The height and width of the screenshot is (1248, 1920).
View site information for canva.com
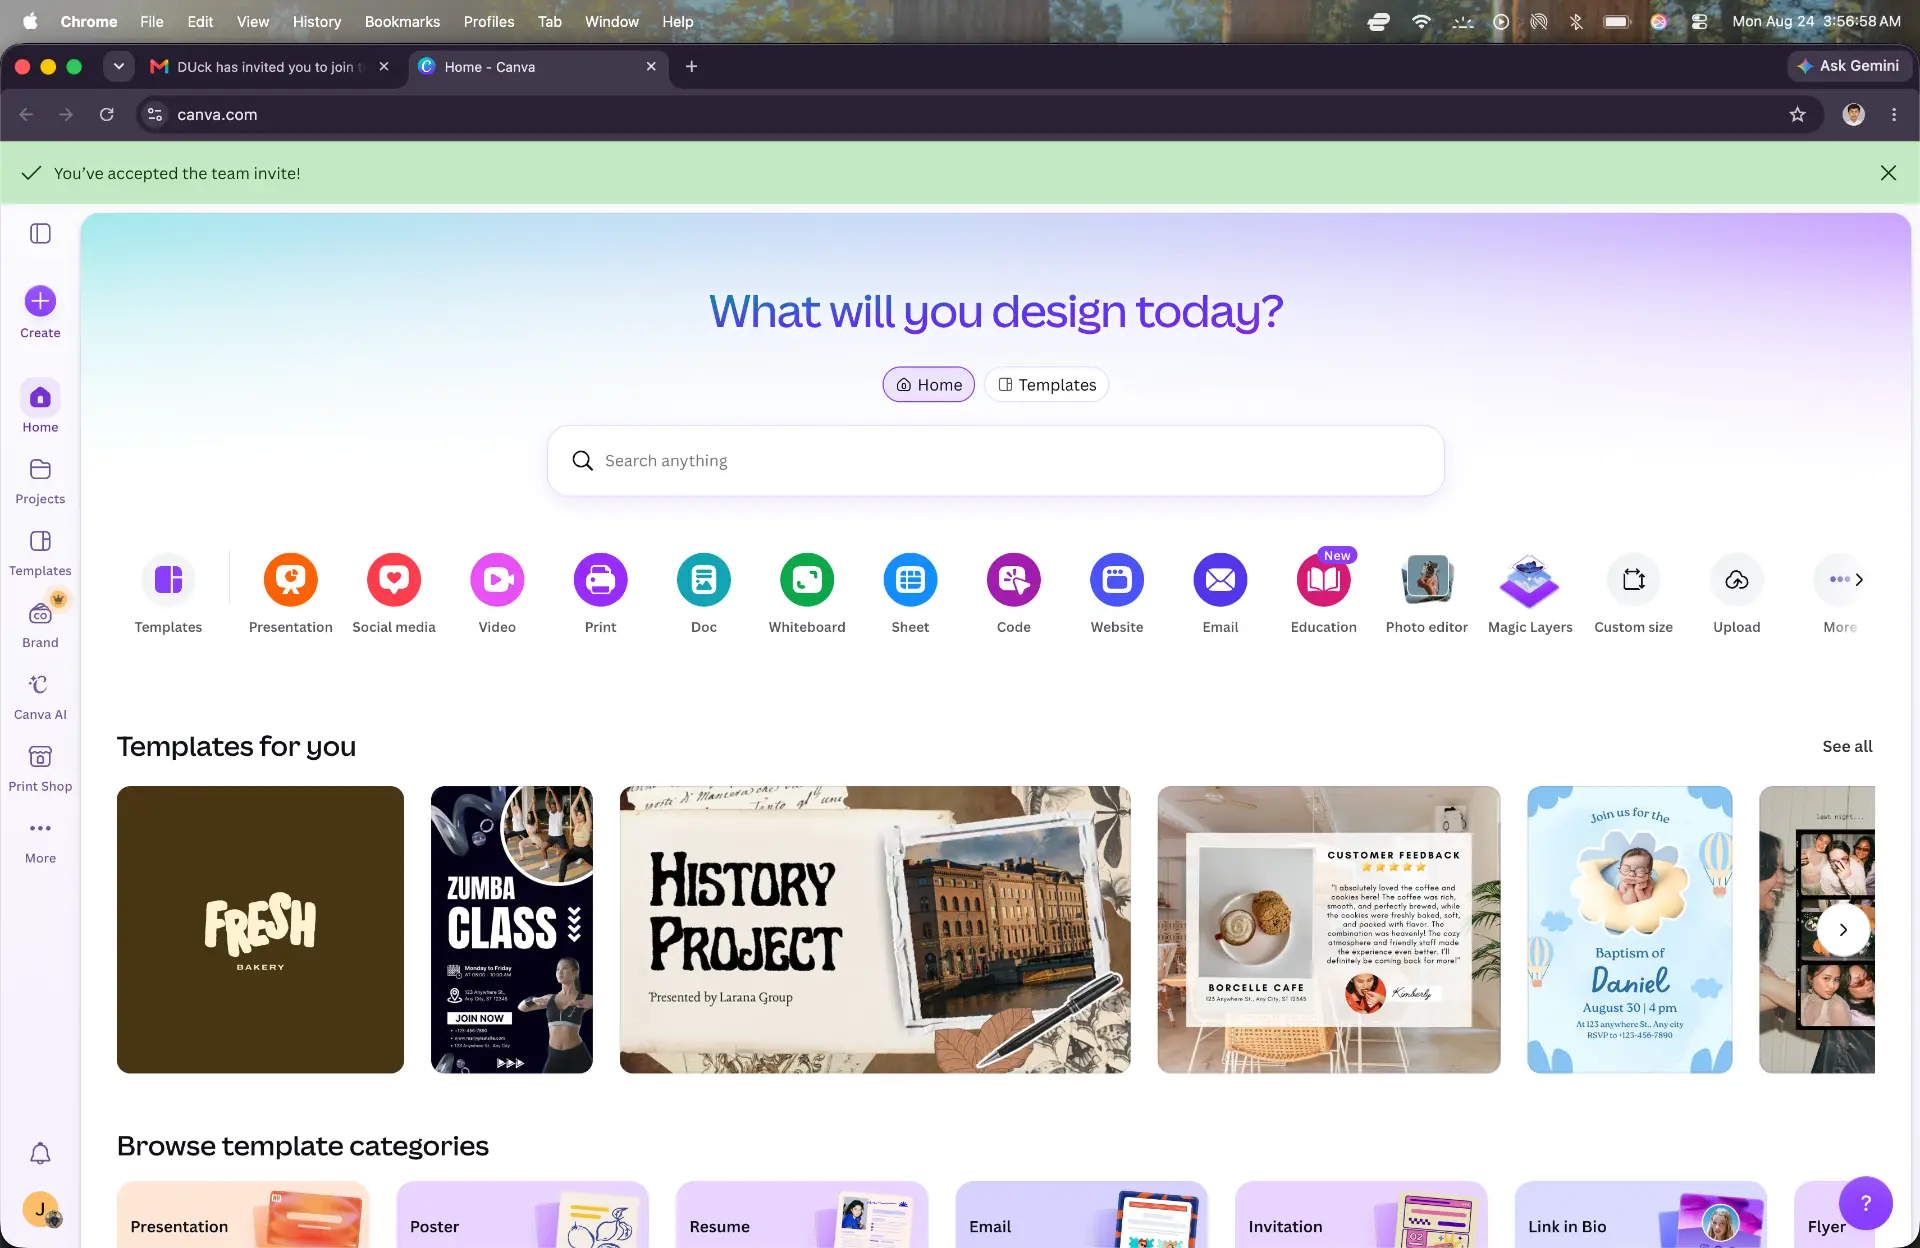click(155, 114)
